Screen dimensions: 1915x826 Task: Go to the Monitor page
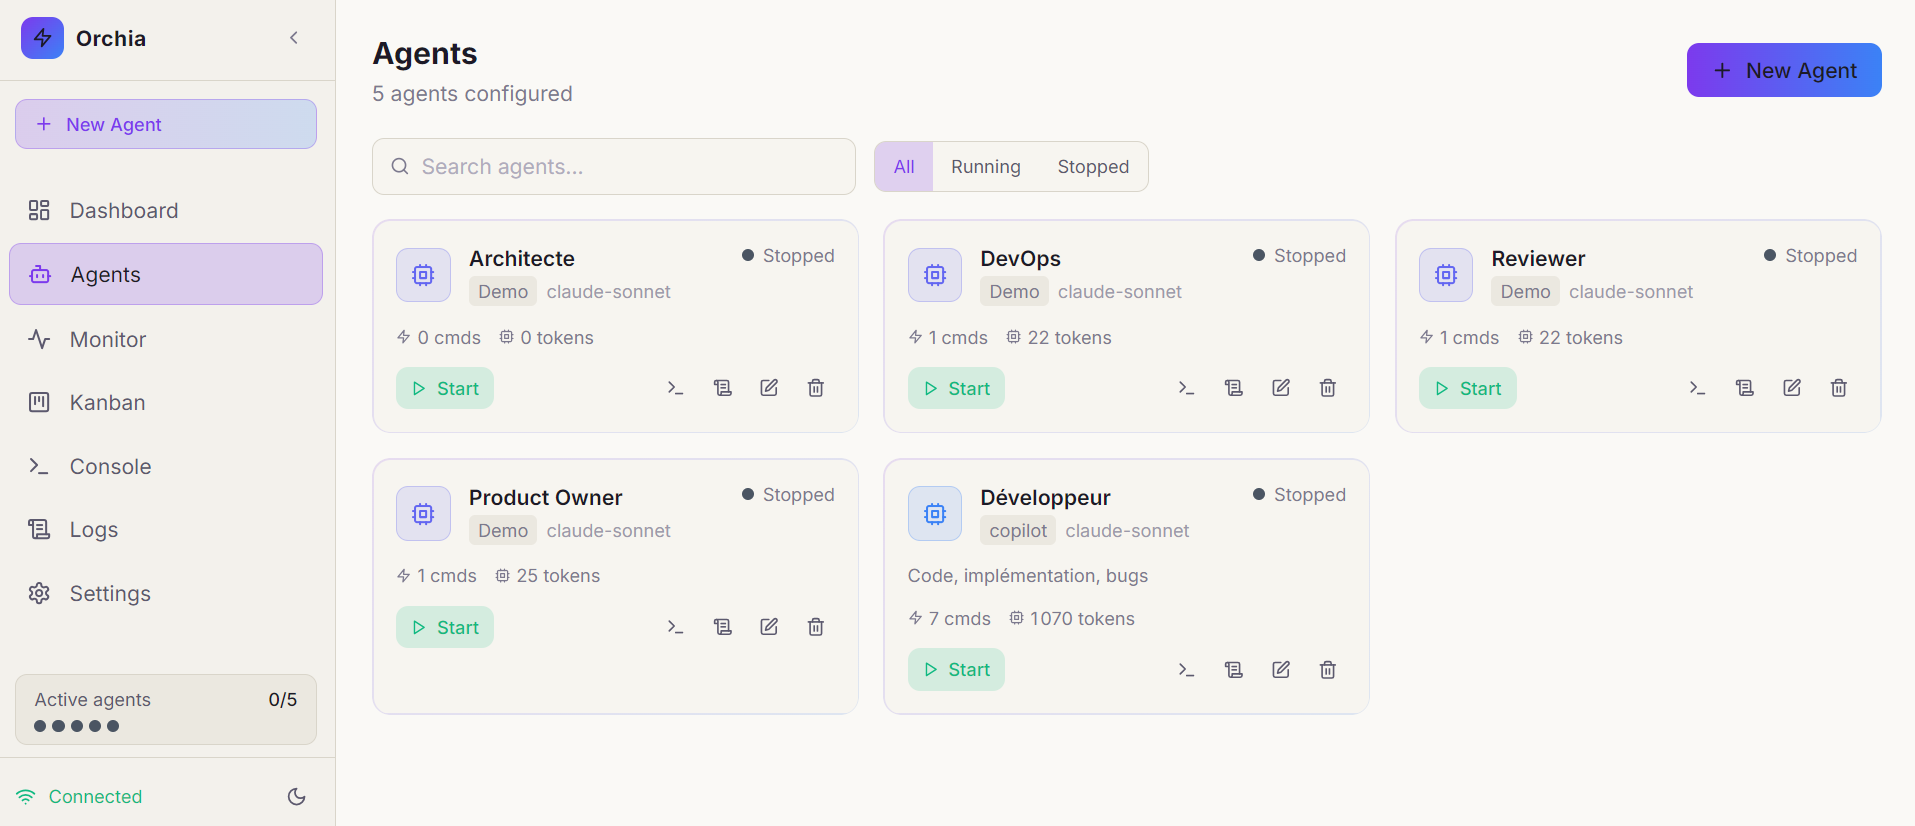(166, 339)
